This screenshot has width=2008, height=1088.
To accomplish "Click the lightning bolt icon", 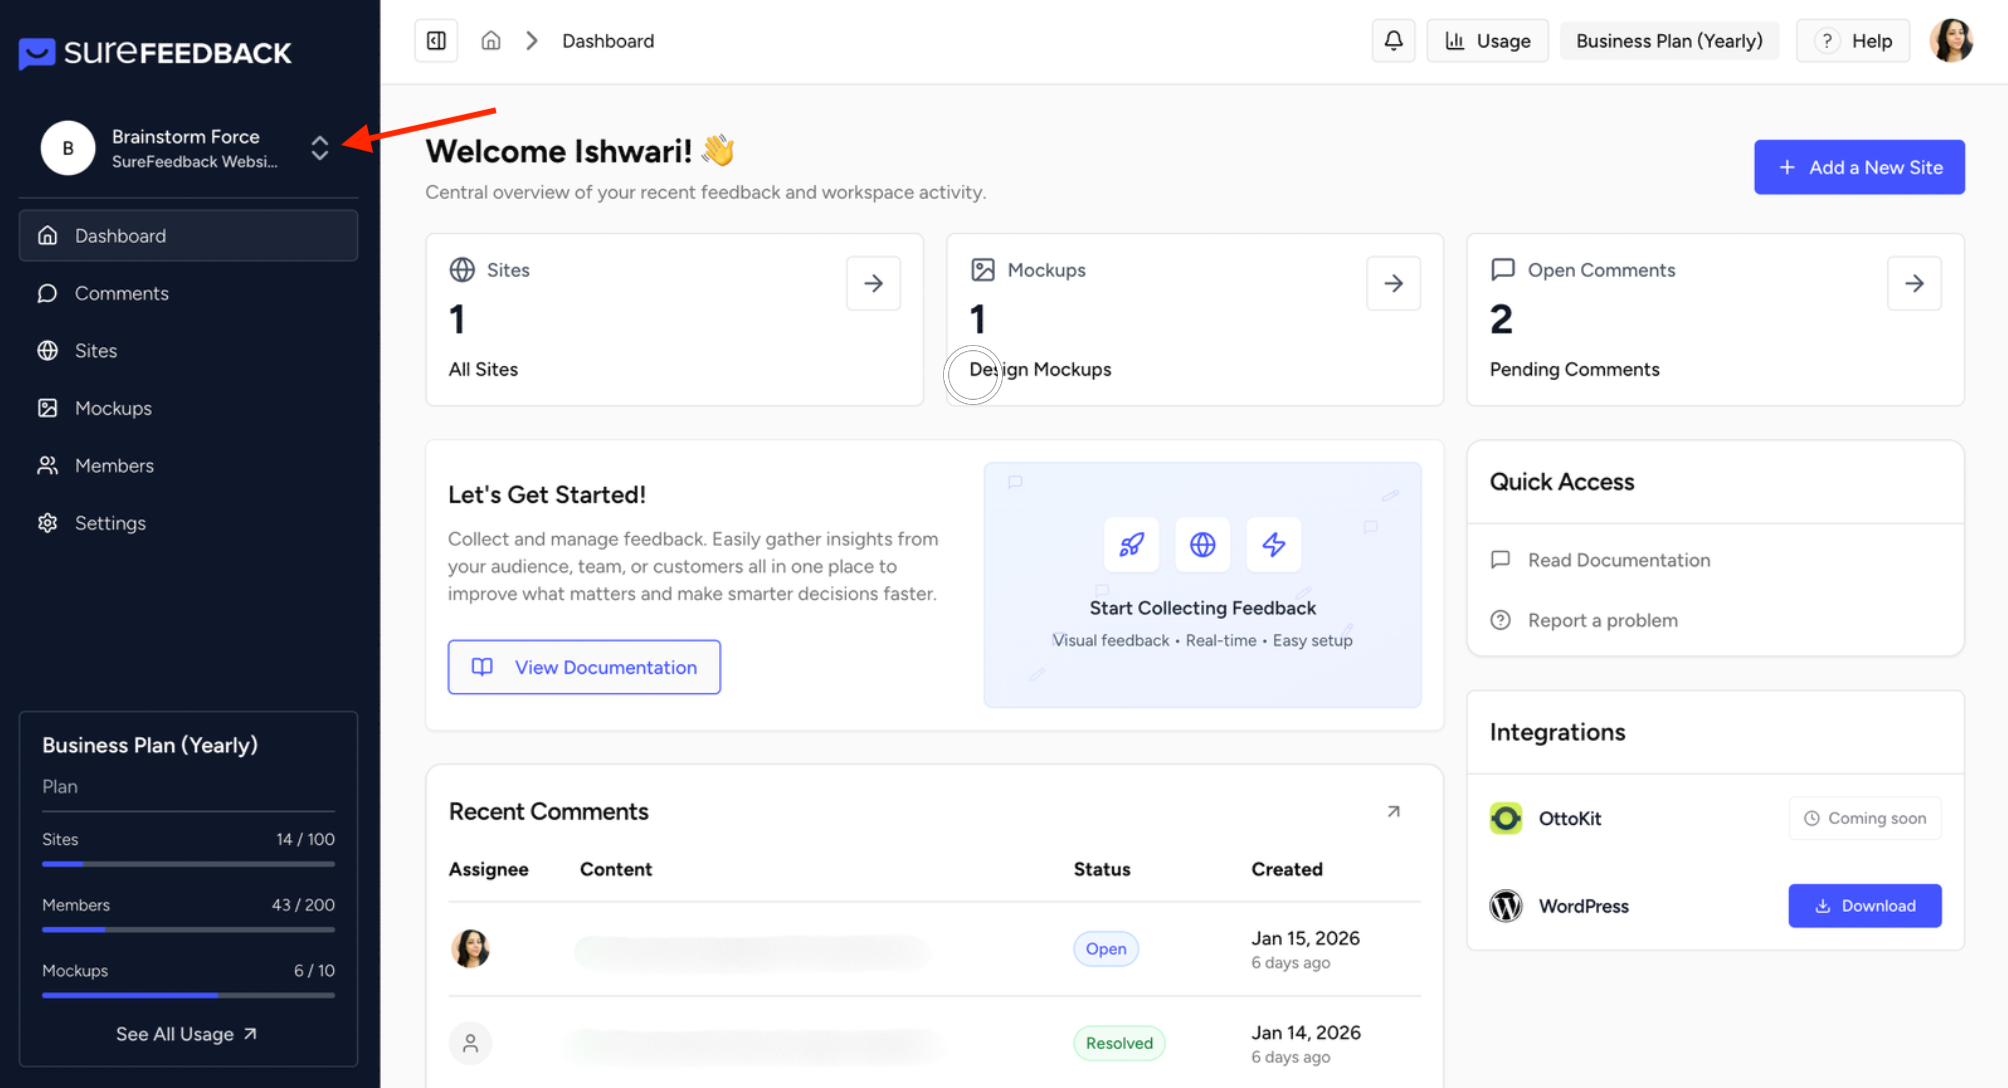I will point(1273,545).
